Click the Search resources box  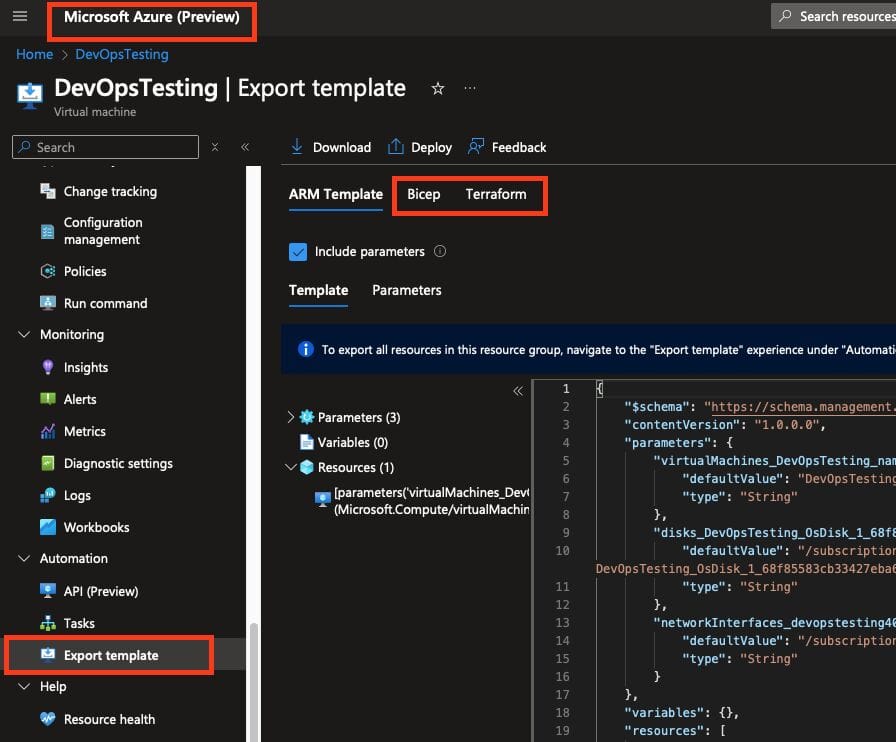click(834, 16)
